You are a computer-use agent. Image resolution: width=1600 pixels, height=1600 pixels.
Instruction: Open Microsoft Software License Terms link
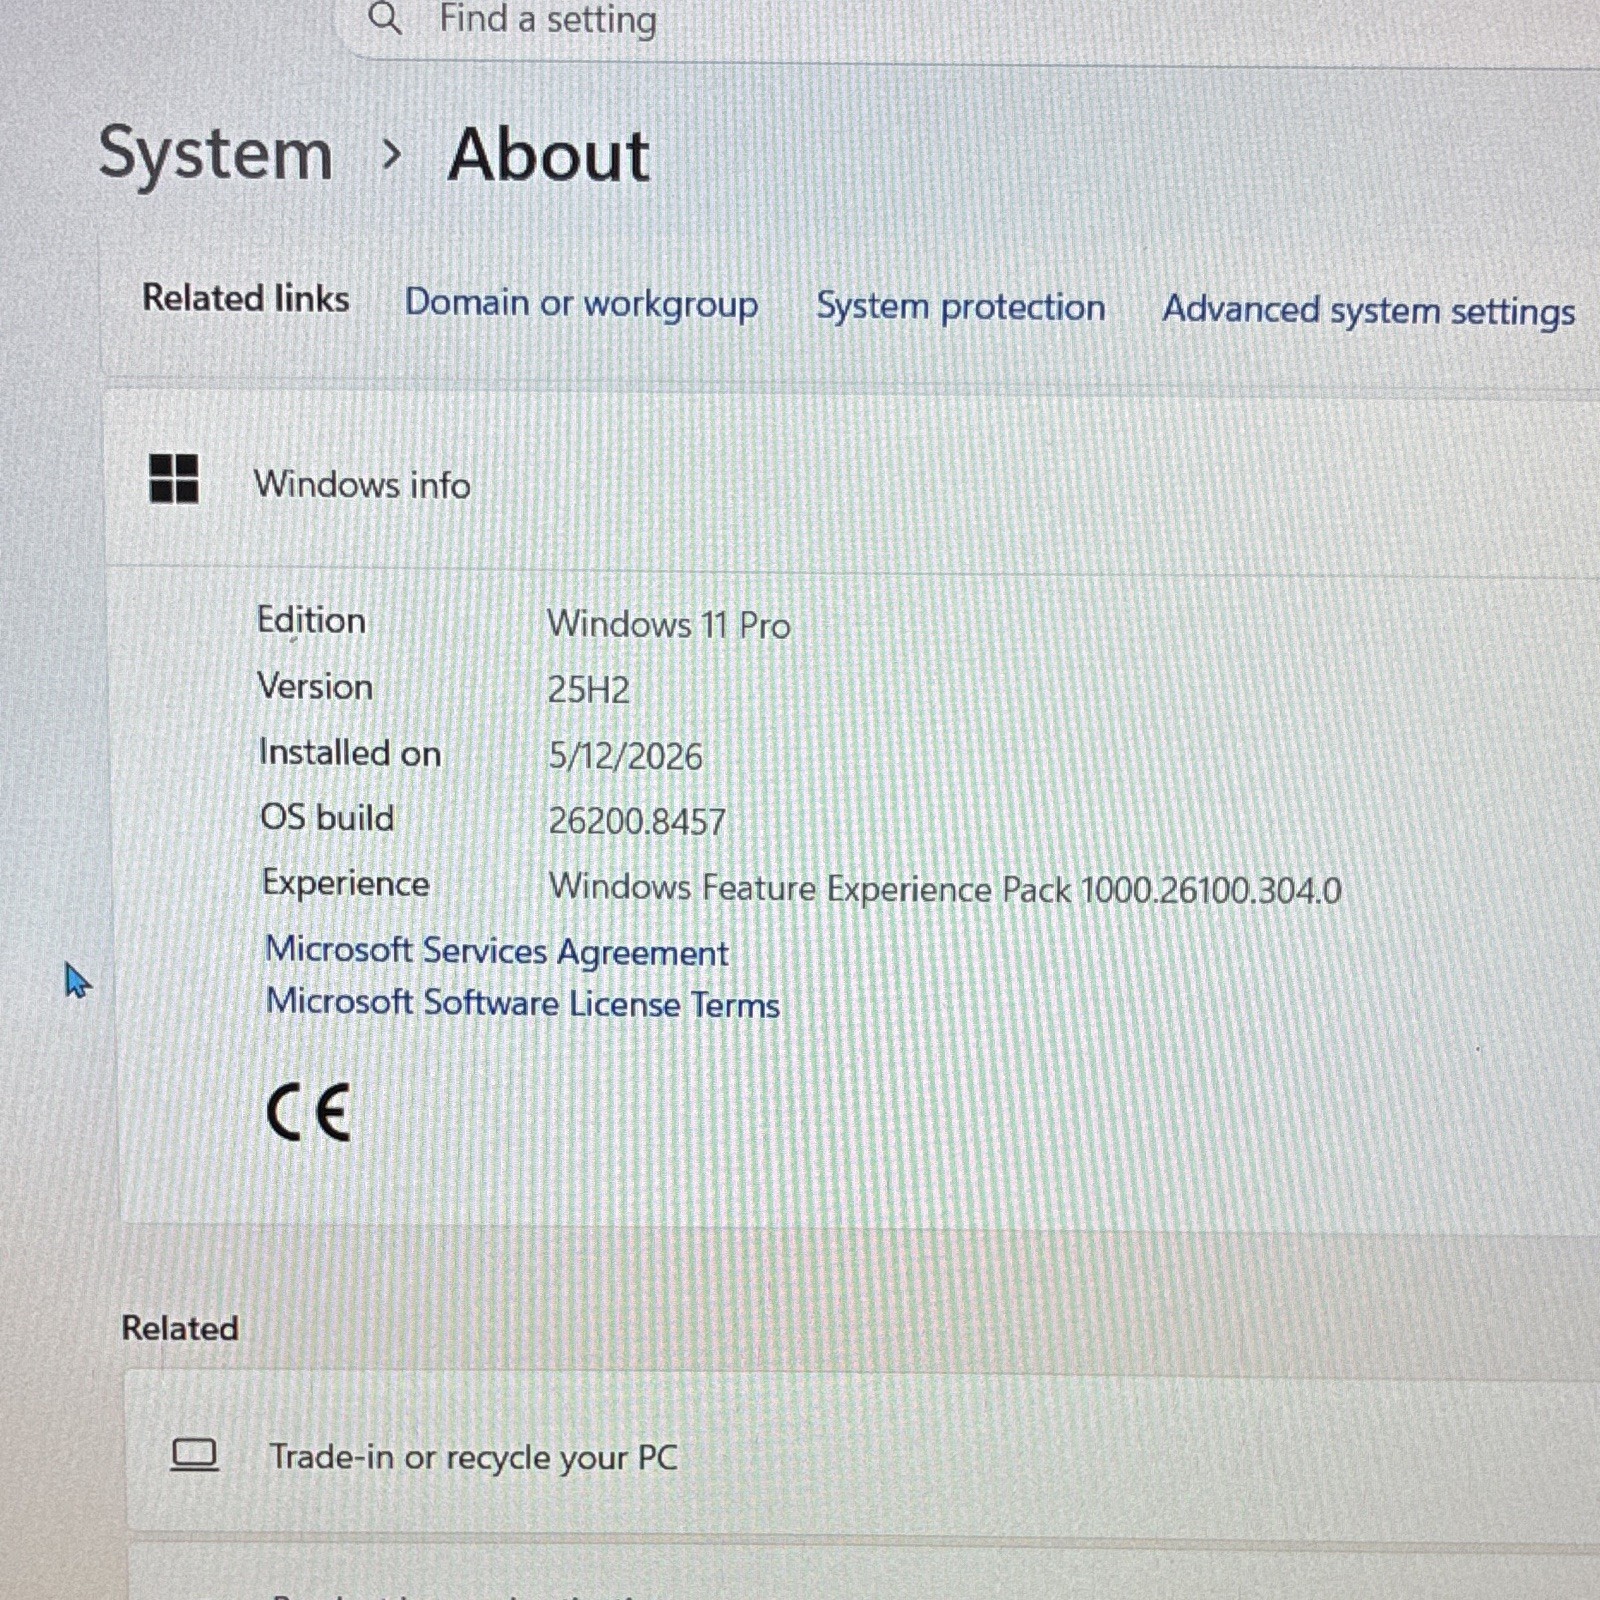pyautogui.click(x=523, y=1003)
